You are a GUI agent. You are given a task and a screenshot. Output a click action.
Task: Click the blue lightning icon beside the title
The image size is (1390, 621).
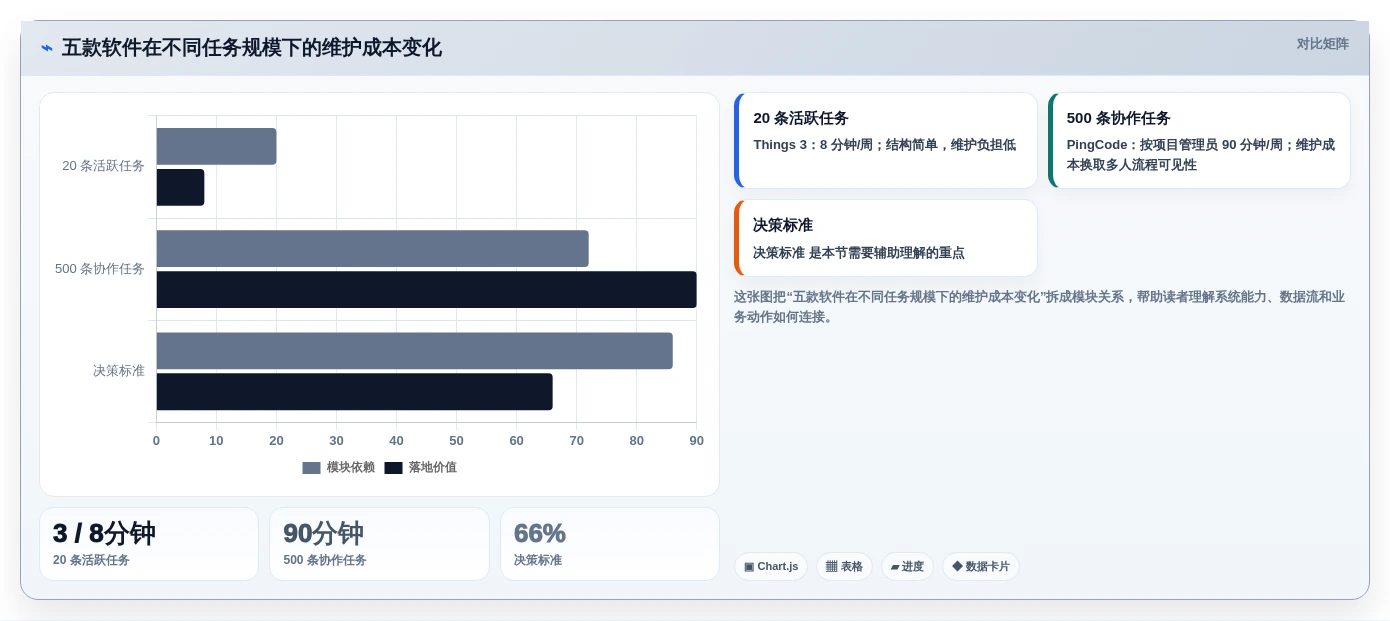pyautogui.click(x=47, y=48)
